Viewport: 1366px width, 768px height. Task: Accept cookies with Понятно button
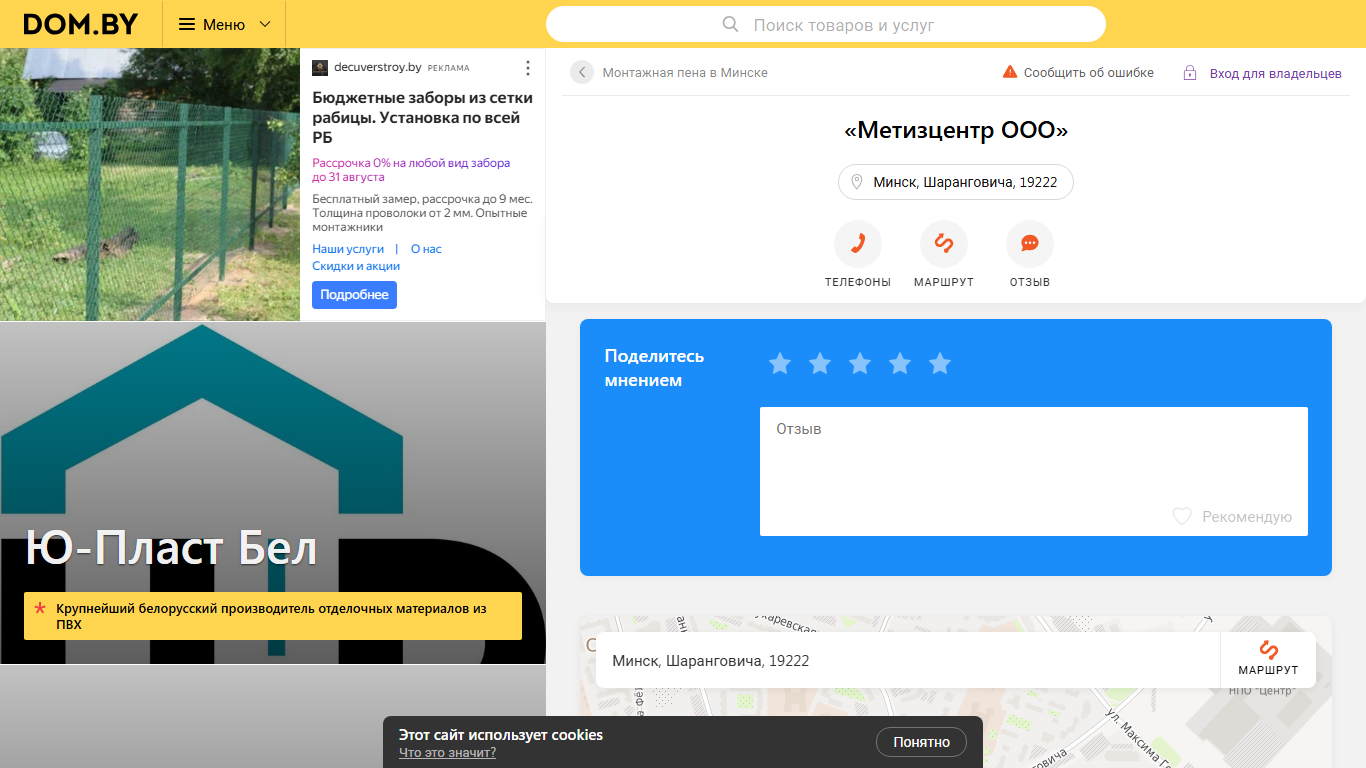[921, 742]
